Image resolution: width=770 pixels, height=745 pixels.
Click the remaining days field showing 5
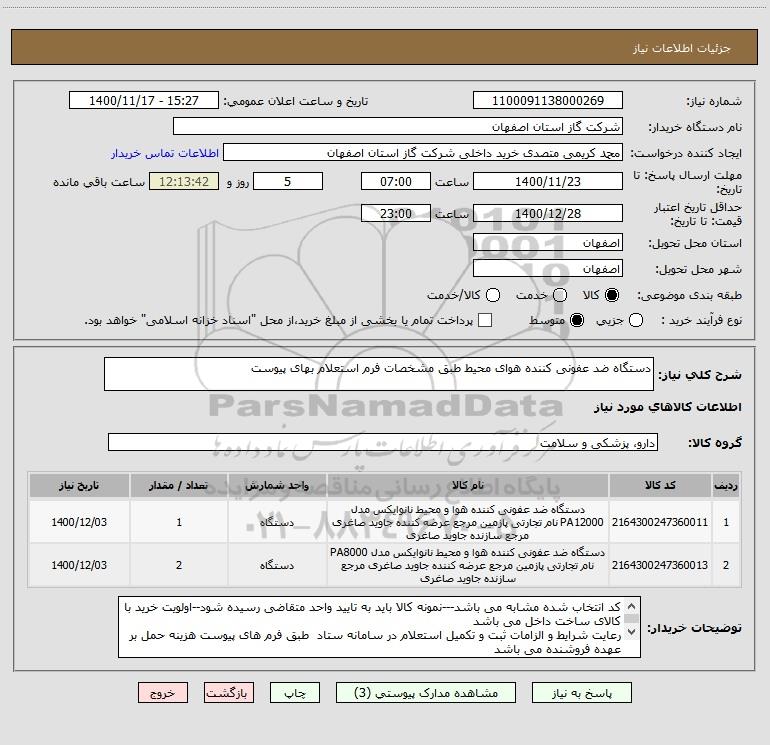[288, 181]
